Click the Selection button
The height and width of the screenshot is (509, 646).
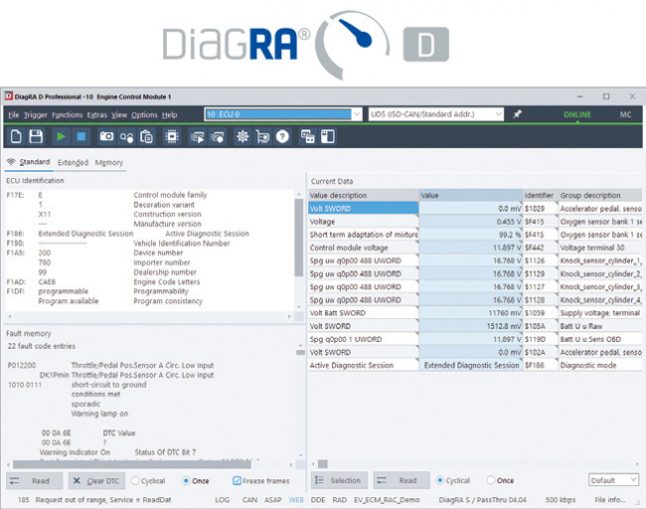click(x=339, y=480)
